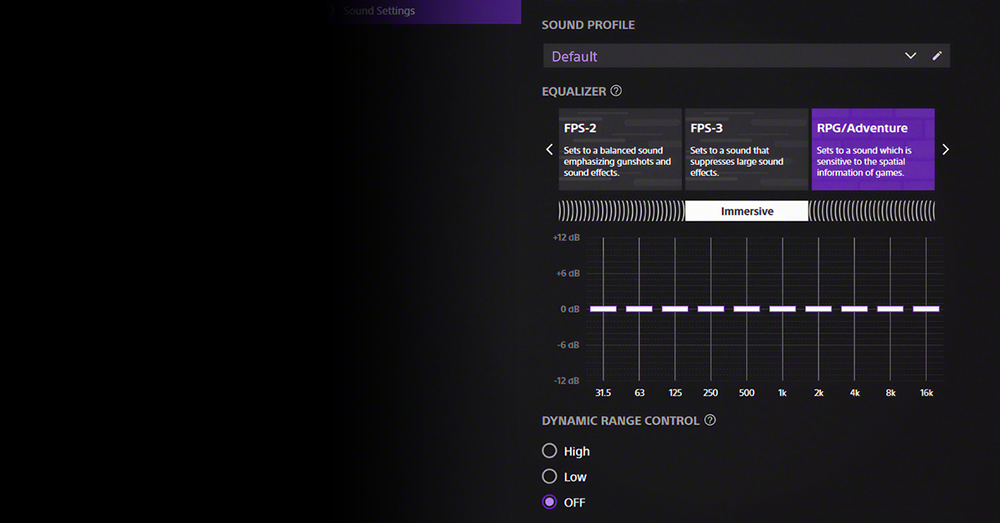Image resolution: width=1000 pixels, height=523 pixels.
Task: Select Low dynamic range control
Action: [x=549, y=477]
